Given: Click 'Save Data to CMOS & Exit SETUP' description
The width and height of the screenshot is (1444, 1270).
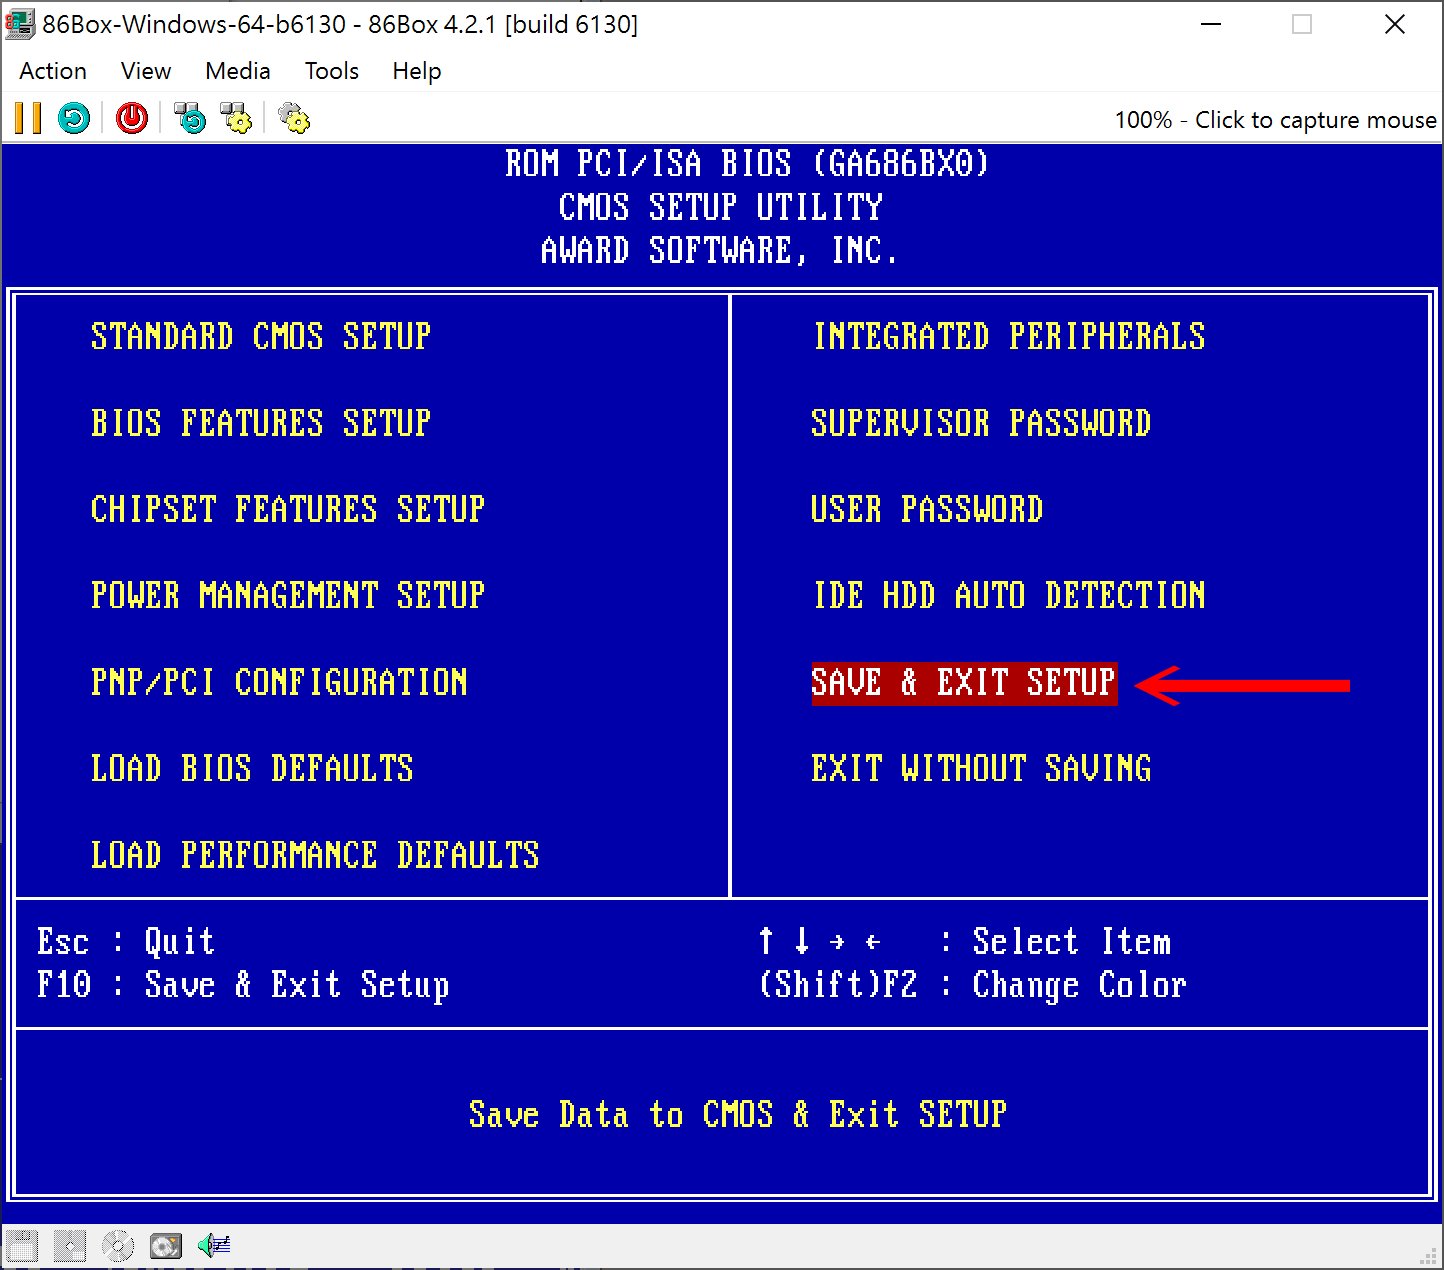Looking at the screenshot, I should [738, 1115].
